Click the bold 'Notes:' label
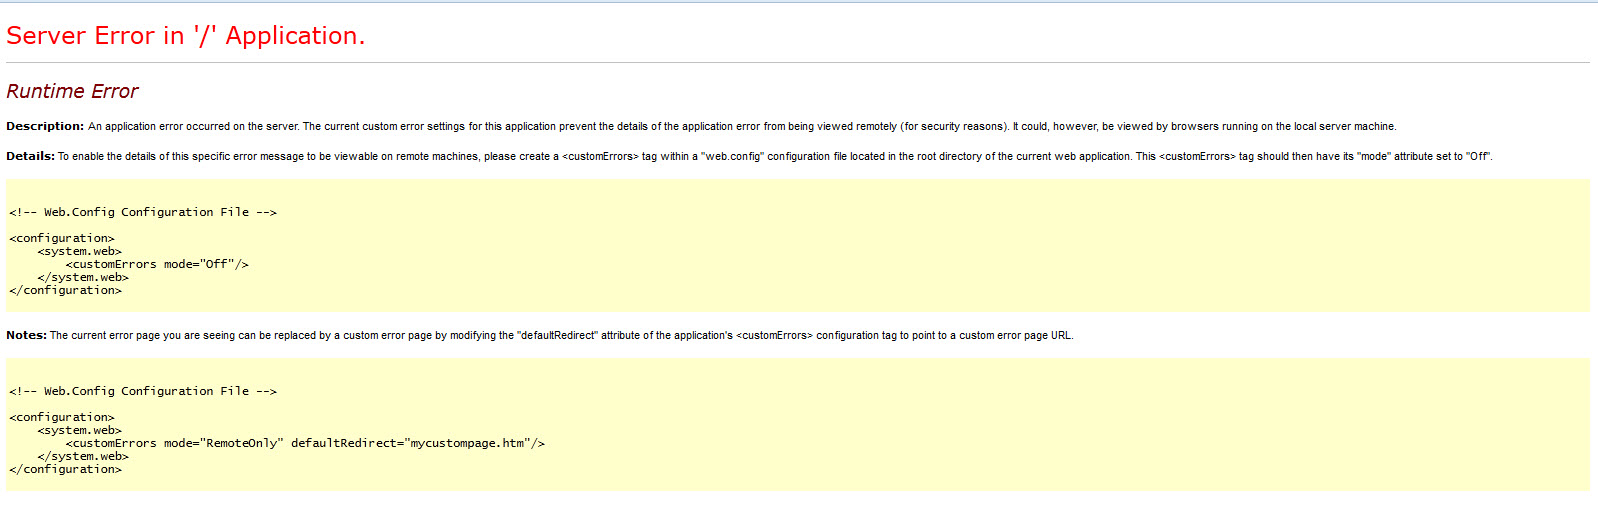1598x527 pixels. pos(26,335)
